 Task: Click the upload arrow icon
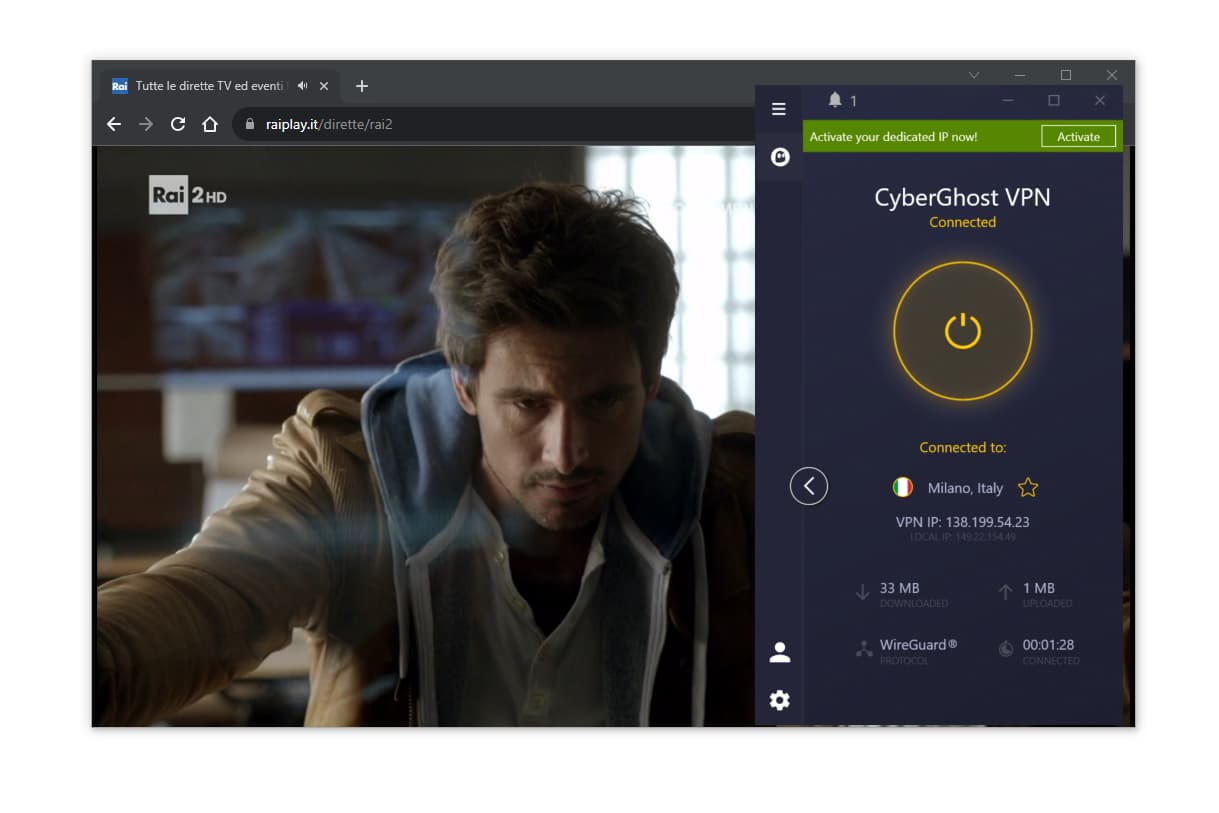(x=1005, y=593)
